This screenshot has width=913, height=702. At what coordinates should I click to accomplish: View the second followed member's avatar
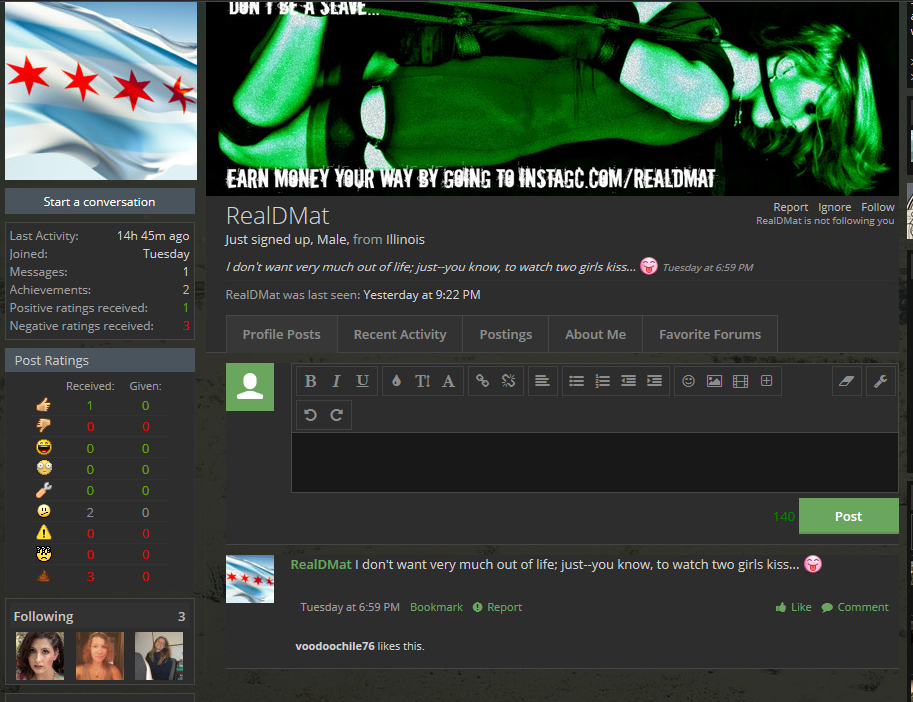coord(100,656)
